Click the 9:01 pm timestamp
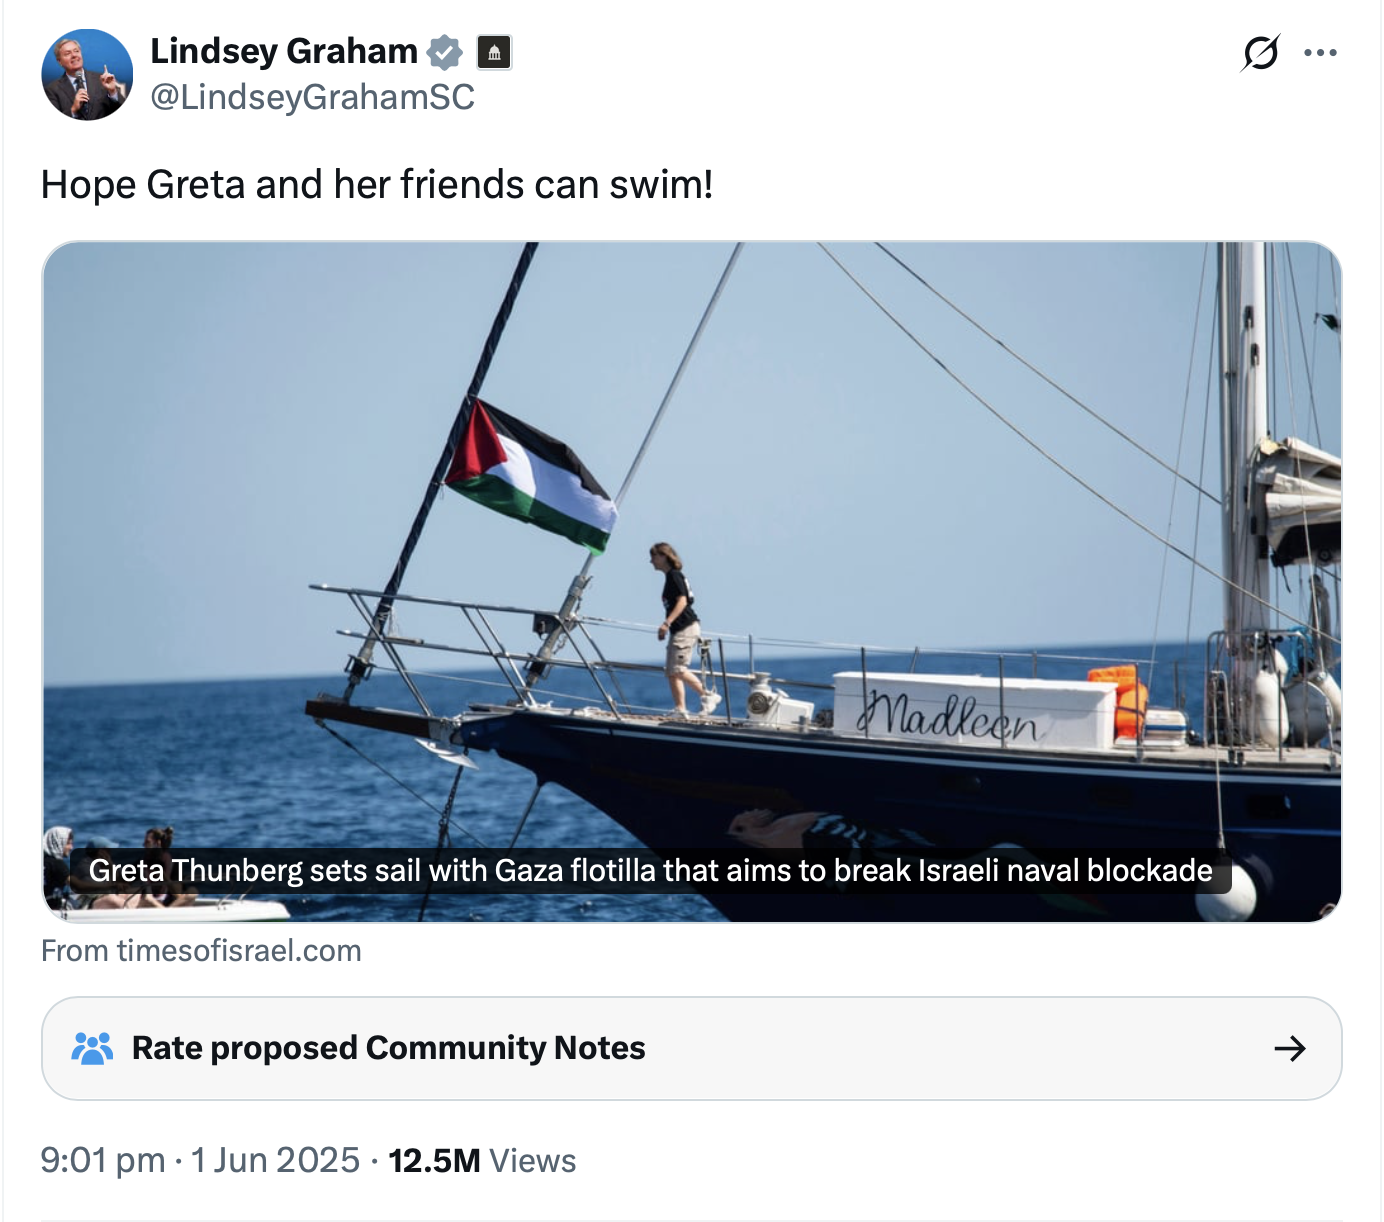The width and height of the screenshot is (1384, 1222). pos(103,1161)
